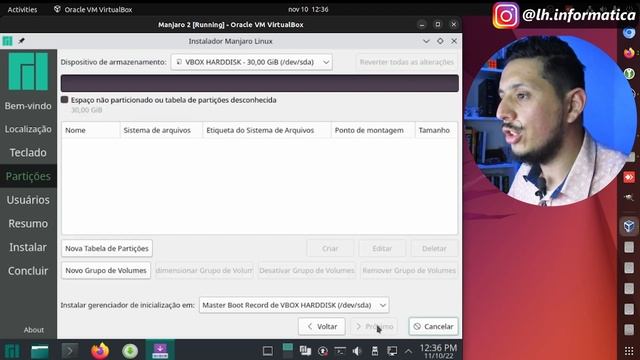
Task: Click the installer title bar down-chevron icon
Action: (426, 41)
